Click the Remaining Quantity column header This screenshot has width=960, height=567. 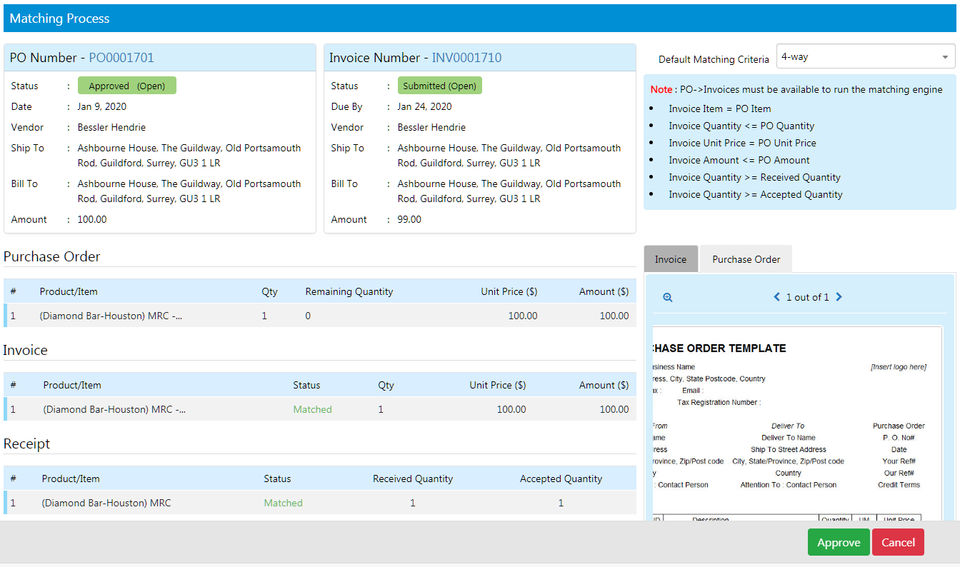pos(349,291)
